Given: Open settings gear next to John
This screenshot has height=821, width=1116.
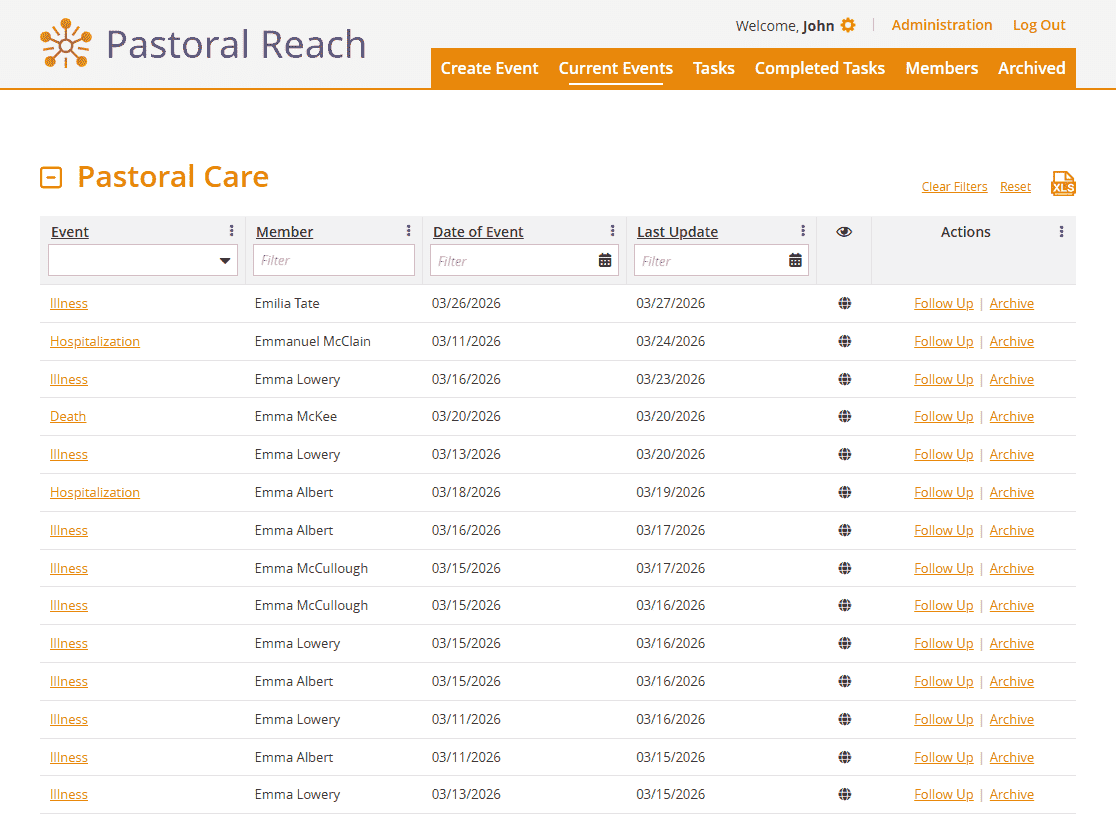Looking at the screenshot, I should point(848,25).
